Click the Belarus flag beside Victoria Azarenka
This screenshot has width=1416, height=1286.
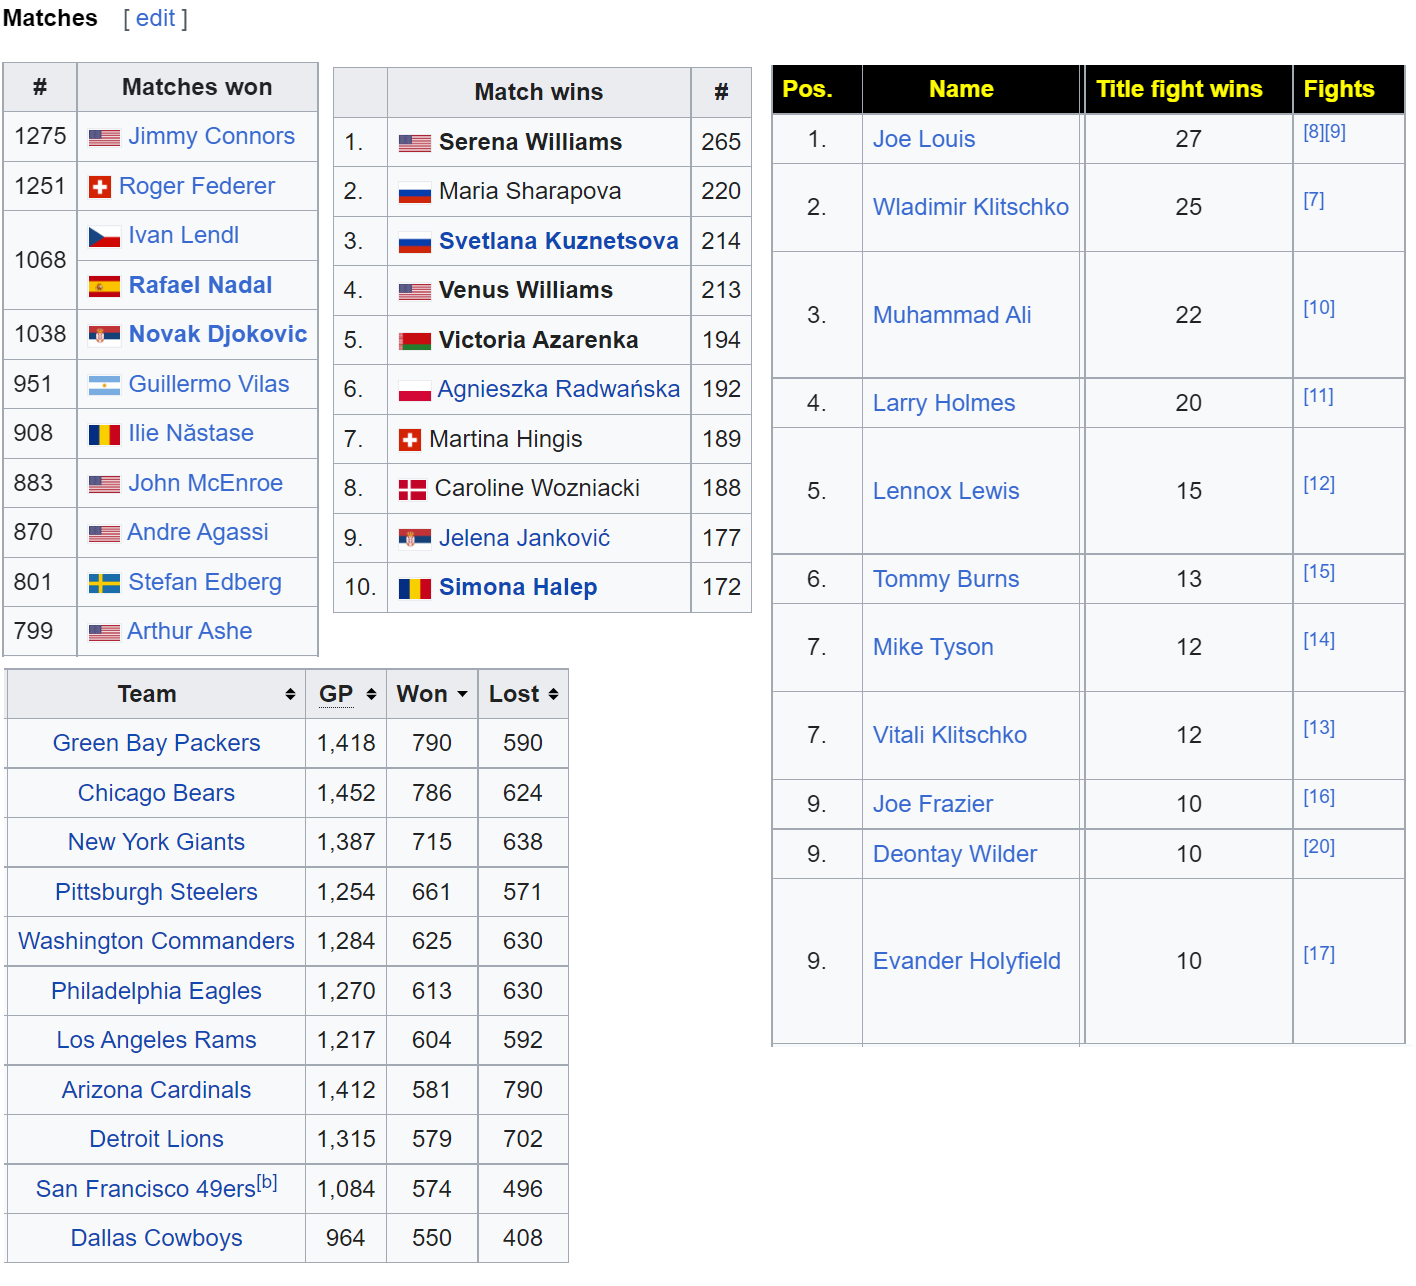pyautogui.click(x=415, y=342)
